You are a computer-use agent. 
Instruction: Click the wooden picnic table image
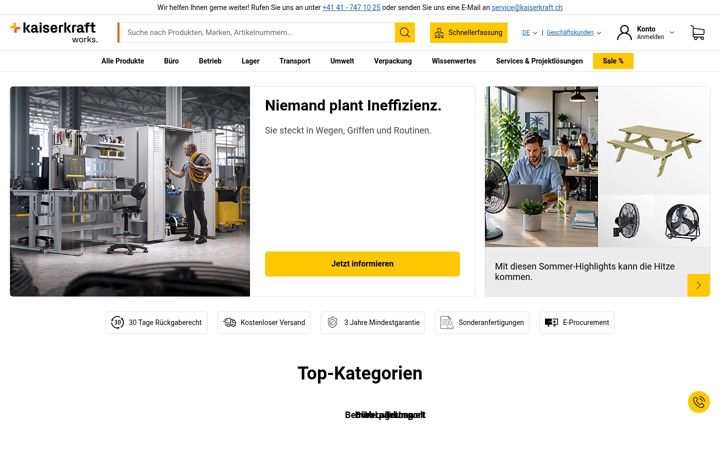click(x=654, y=149)
